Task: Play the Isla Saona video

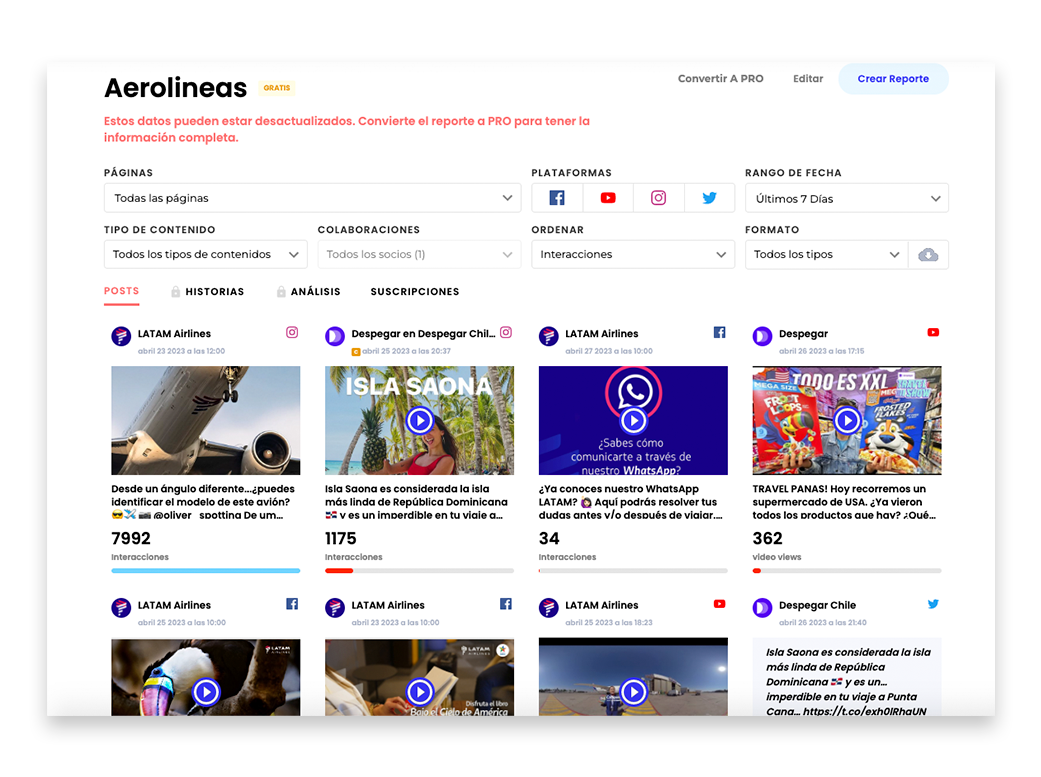Action: (420, 420)
